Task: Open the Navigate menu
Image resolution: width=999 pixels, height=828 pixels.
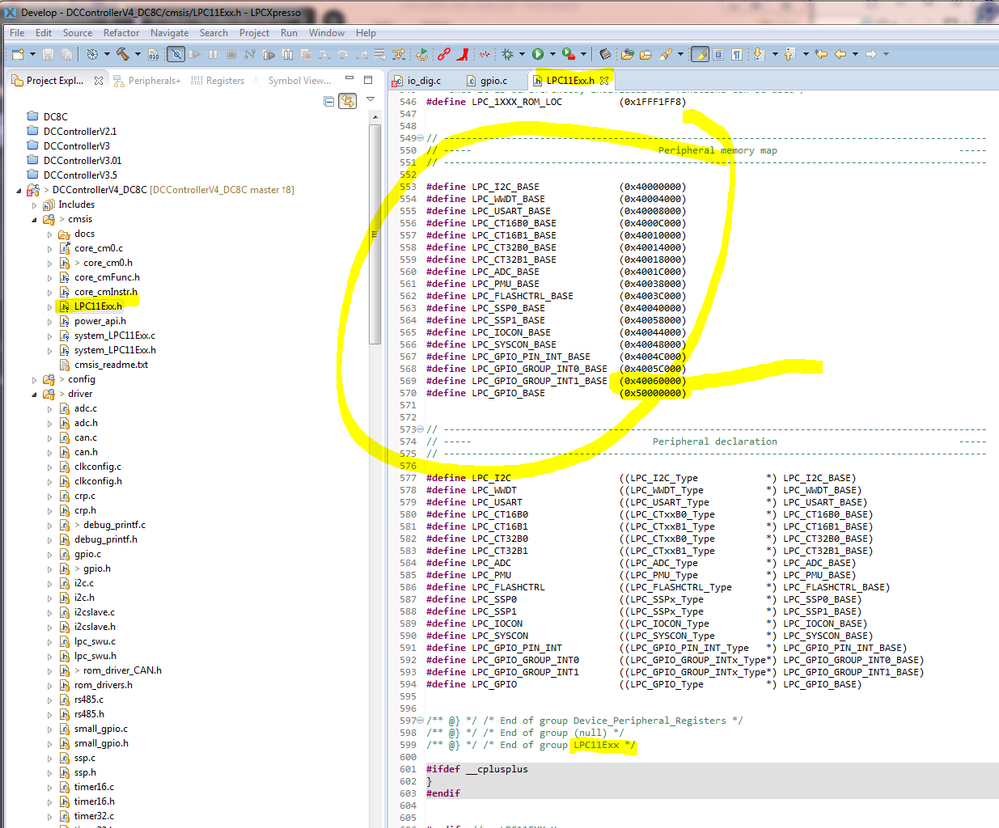Action: click(x=169, y=33)
